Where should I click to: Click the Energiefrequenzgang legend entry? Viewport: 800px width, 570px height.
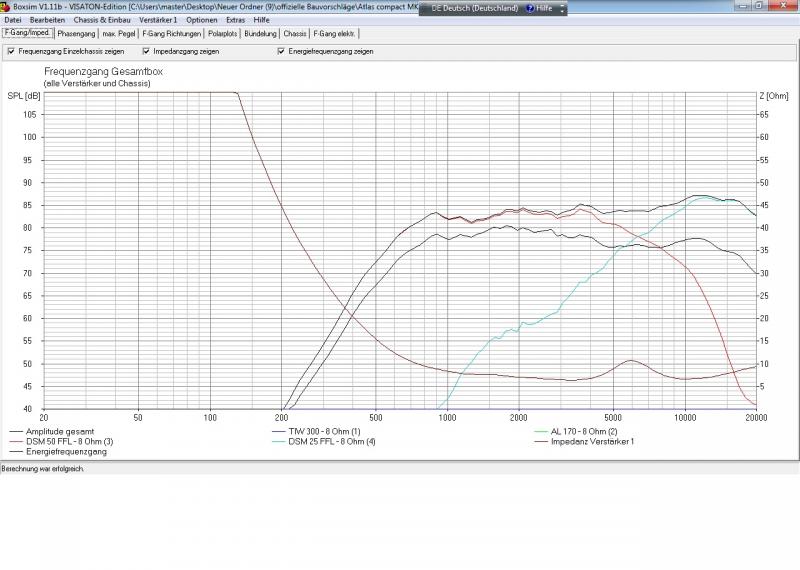[x=58, y=452]
